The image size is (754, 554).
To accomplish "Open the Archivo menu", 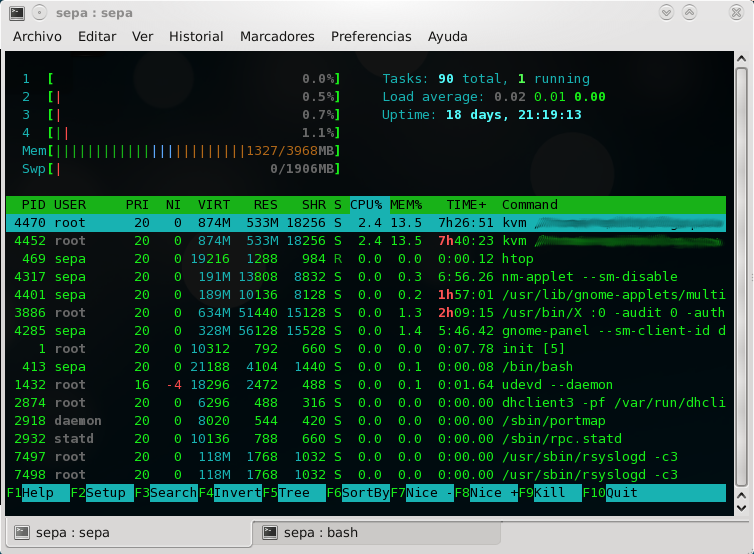I will click(37, 37).
